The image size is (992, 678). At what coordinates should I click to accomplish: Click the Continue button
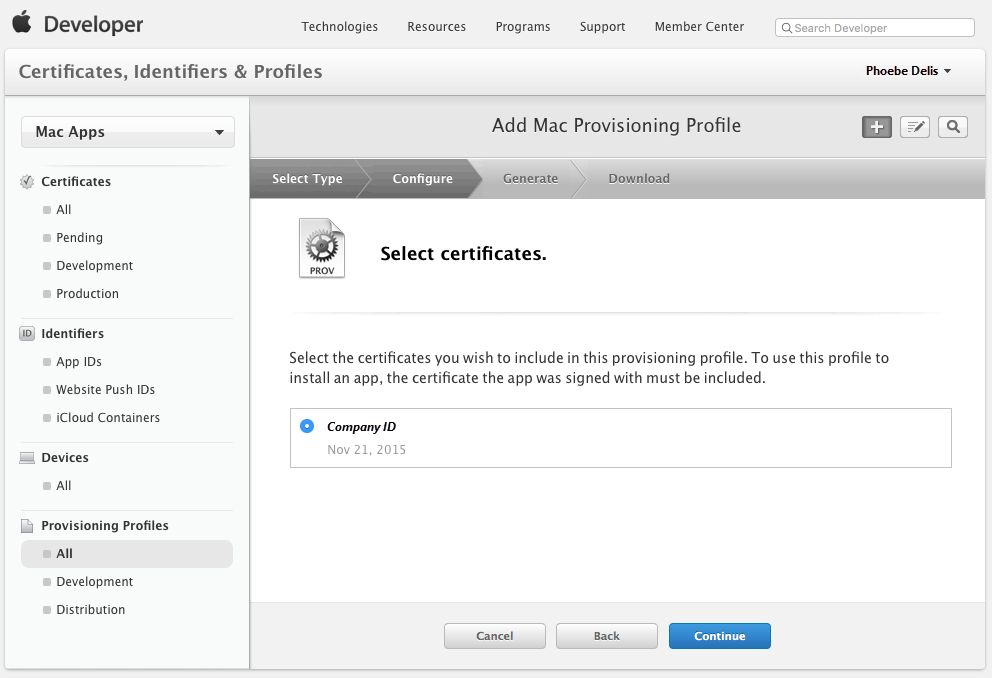coord(719,635)
